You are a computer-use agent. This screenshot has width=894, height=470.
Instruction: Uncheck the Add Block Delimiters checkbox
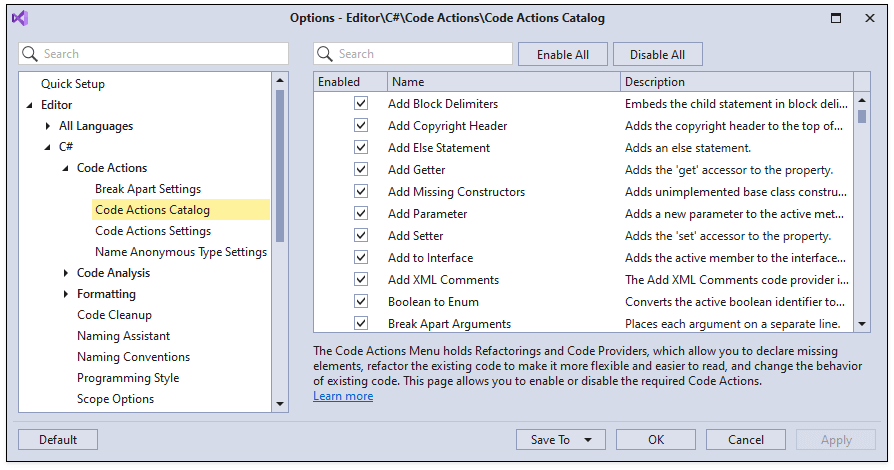pos(361,104)
